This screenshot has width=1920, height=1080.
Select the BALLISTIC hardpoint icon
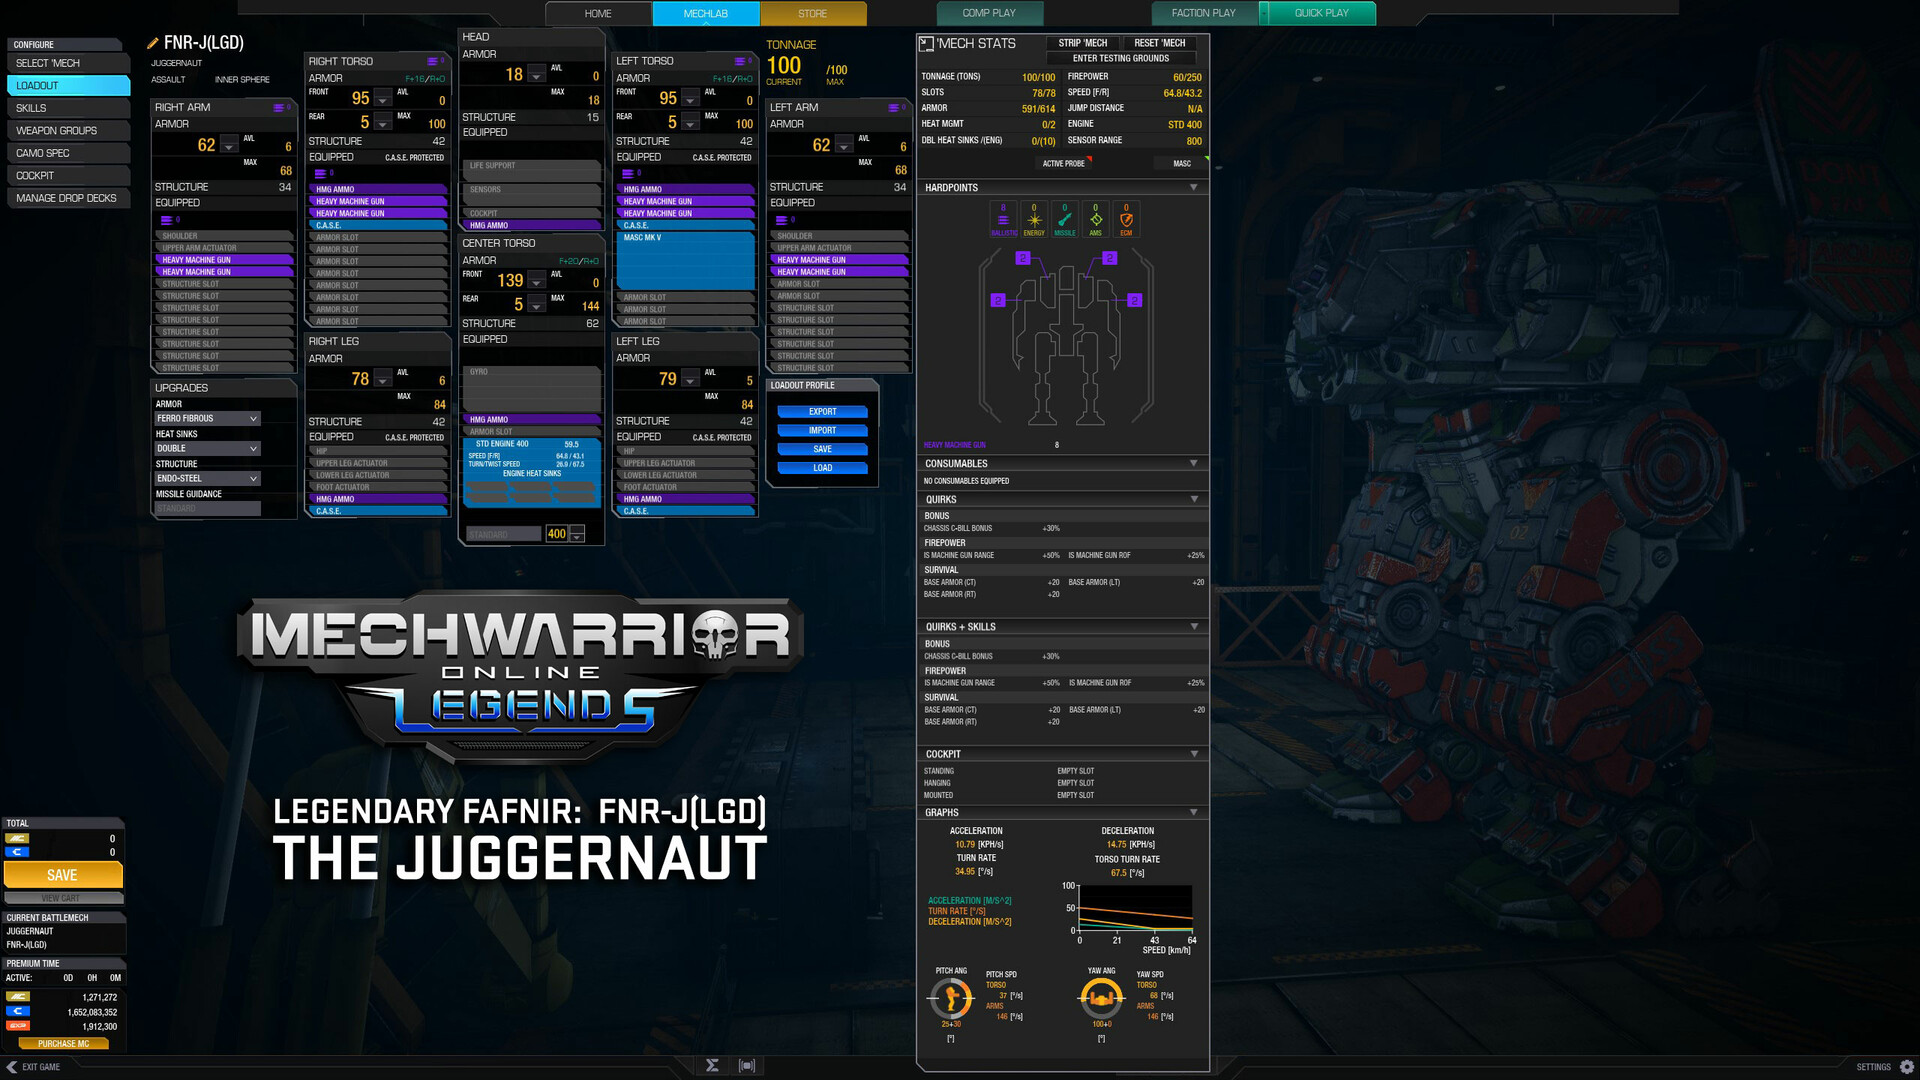(1004, 218)
